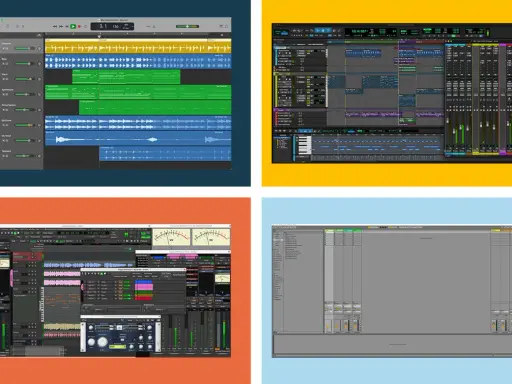This screenshot has height=384, width=512.
Task: Click the purple folder track header in yellow-panel DAW
Action: coord(300,110)
